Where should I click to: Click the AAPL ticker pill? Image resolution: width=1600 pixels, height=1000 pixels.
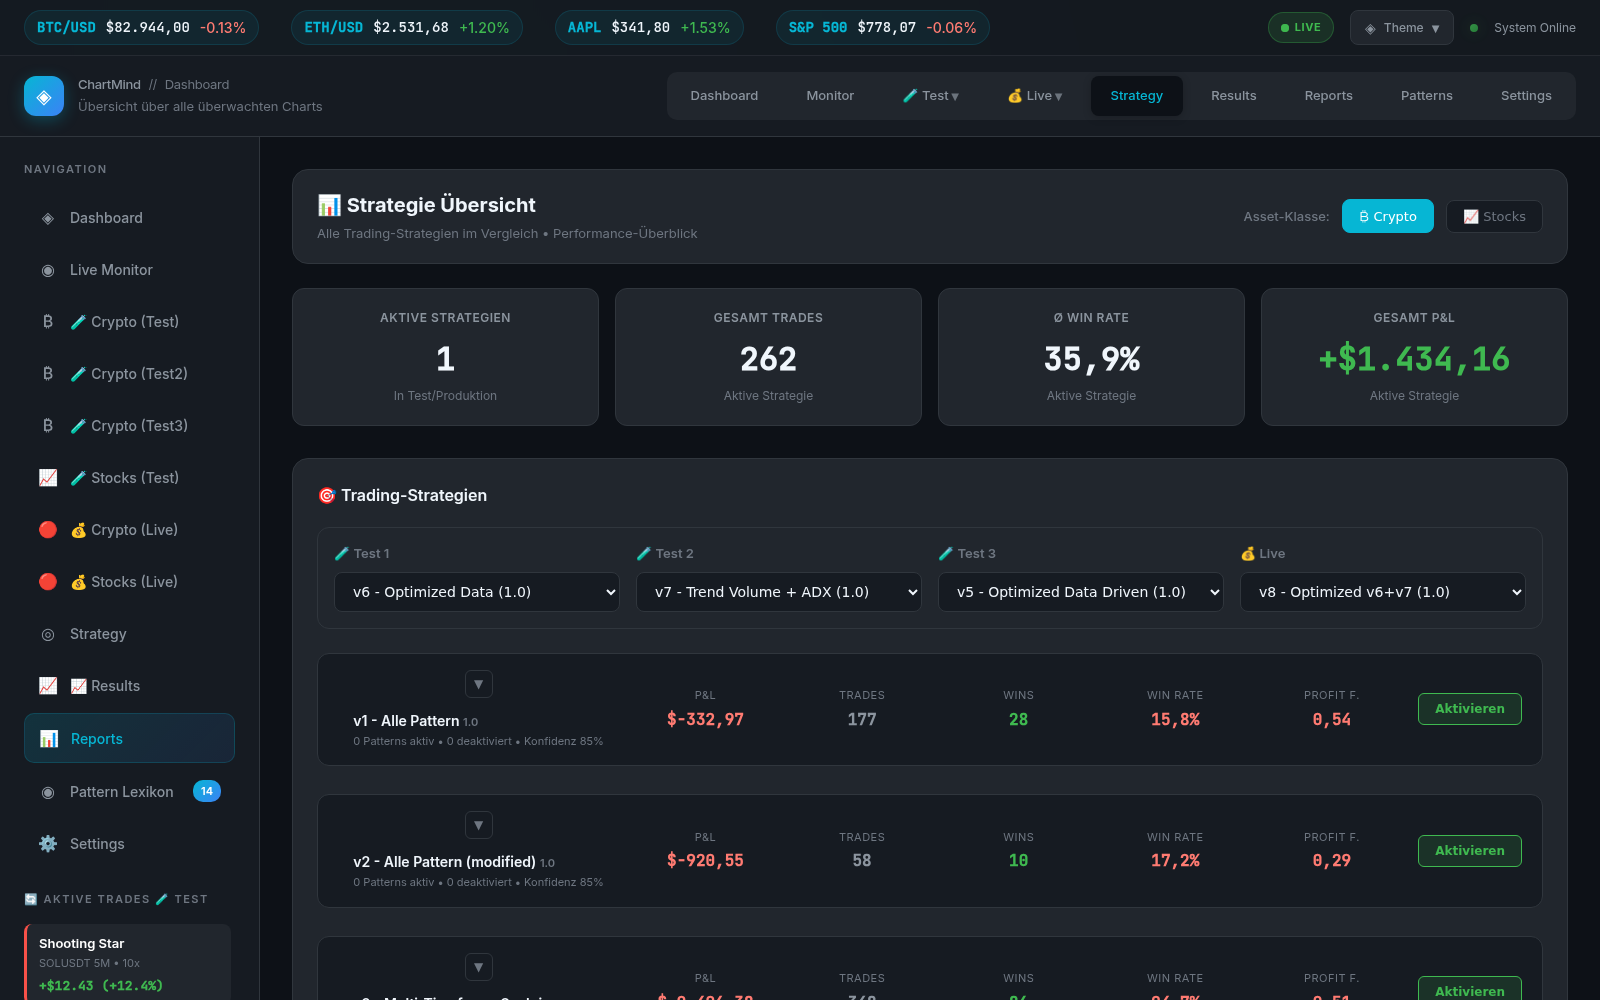coord(649,28)
